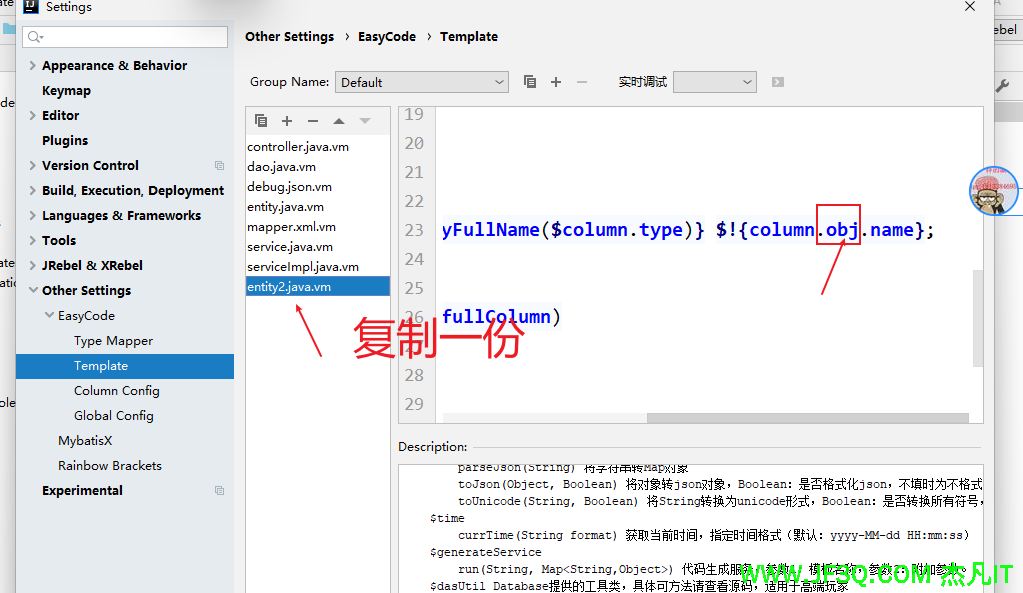Screen dimensions: 1023x593
Task: Add a new template file
Action: [x=287, y=120]
